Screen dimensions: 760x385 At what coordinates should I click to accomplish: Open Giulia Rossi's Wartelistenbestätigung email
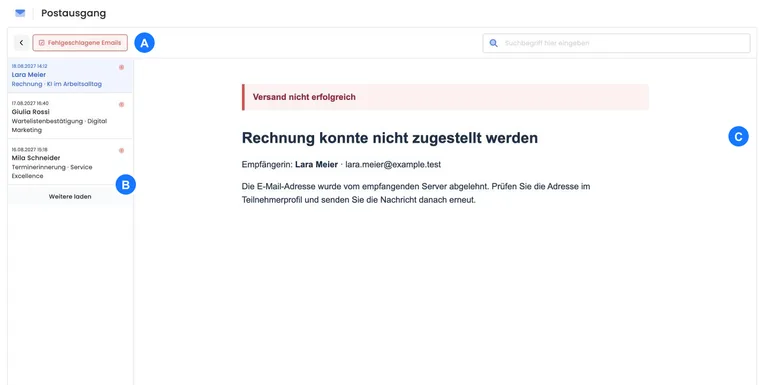click(70, 116)
